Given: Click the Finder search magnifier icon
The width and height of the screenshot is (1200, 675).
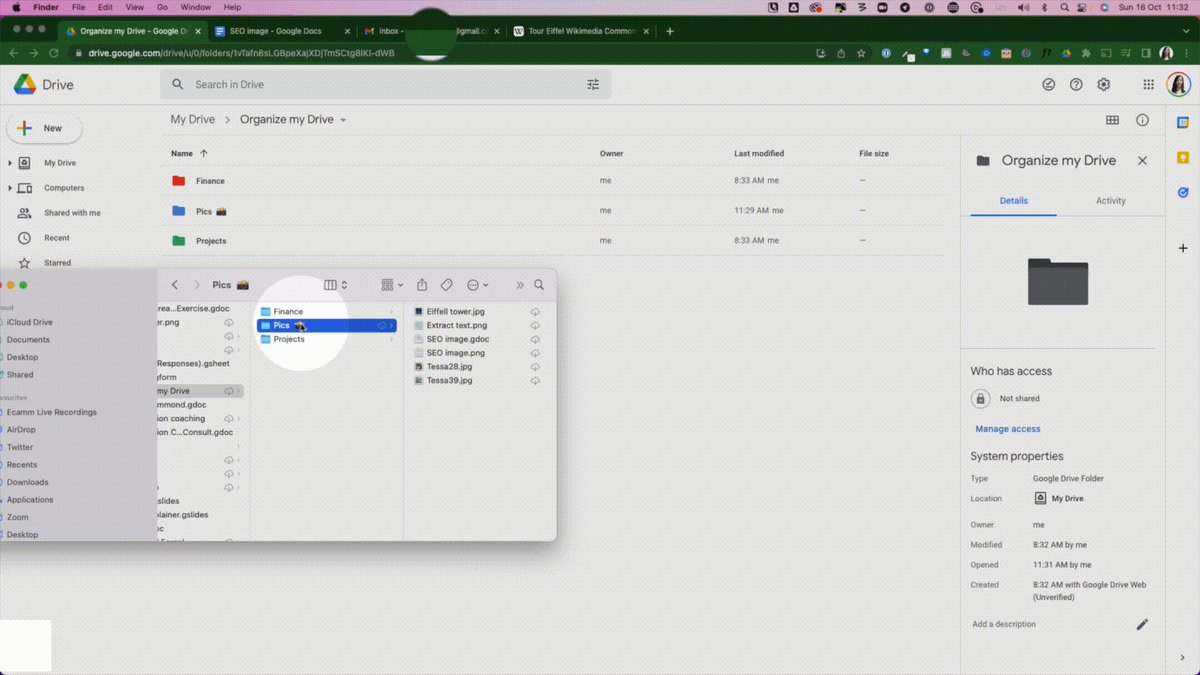Looking at the screenshot, I should (x=539, y=285).
